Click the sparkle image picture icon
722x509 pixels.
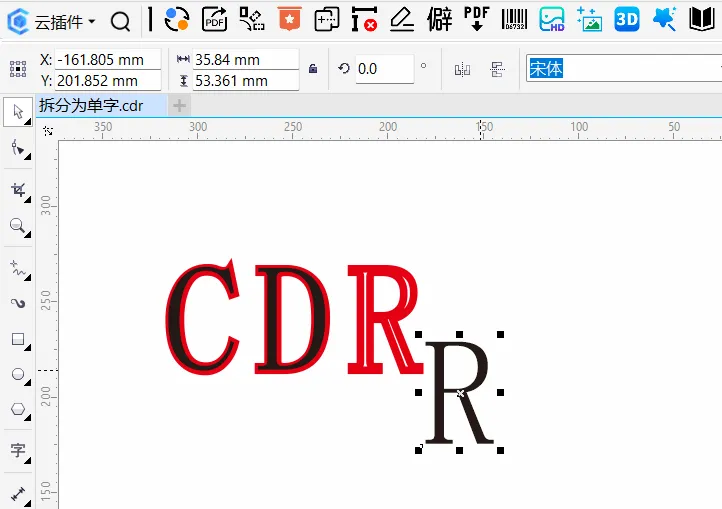(589, 19)
